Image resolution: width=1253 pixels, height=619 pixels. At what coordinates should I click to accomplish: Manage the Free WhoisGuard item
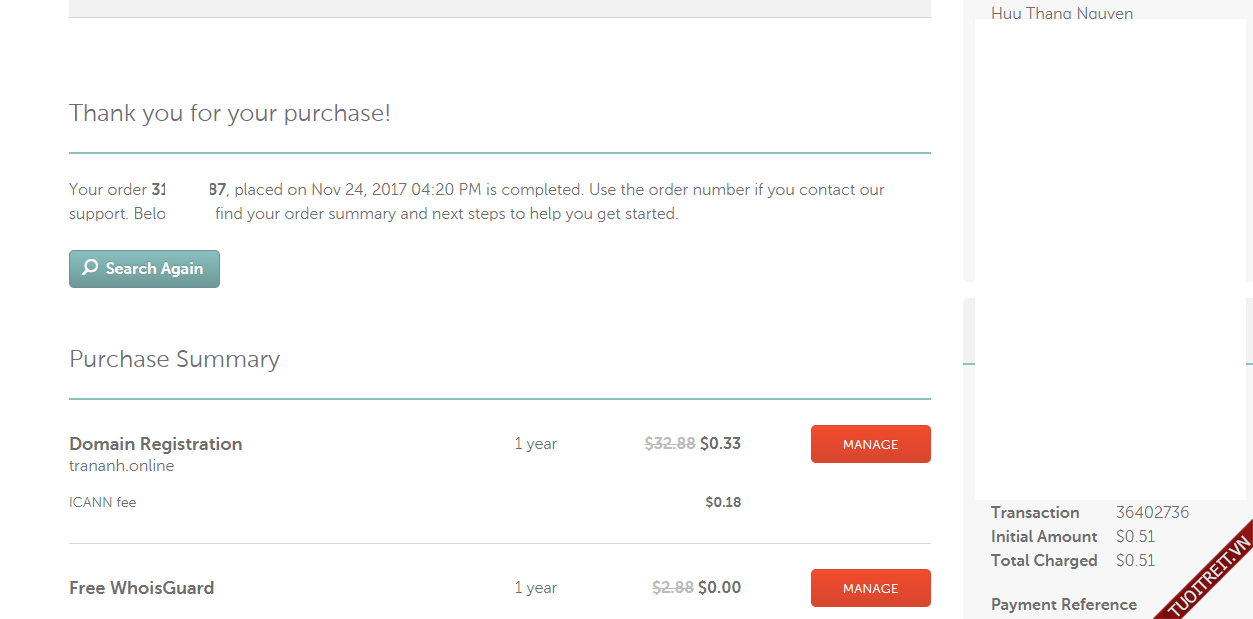click(870, 588)
